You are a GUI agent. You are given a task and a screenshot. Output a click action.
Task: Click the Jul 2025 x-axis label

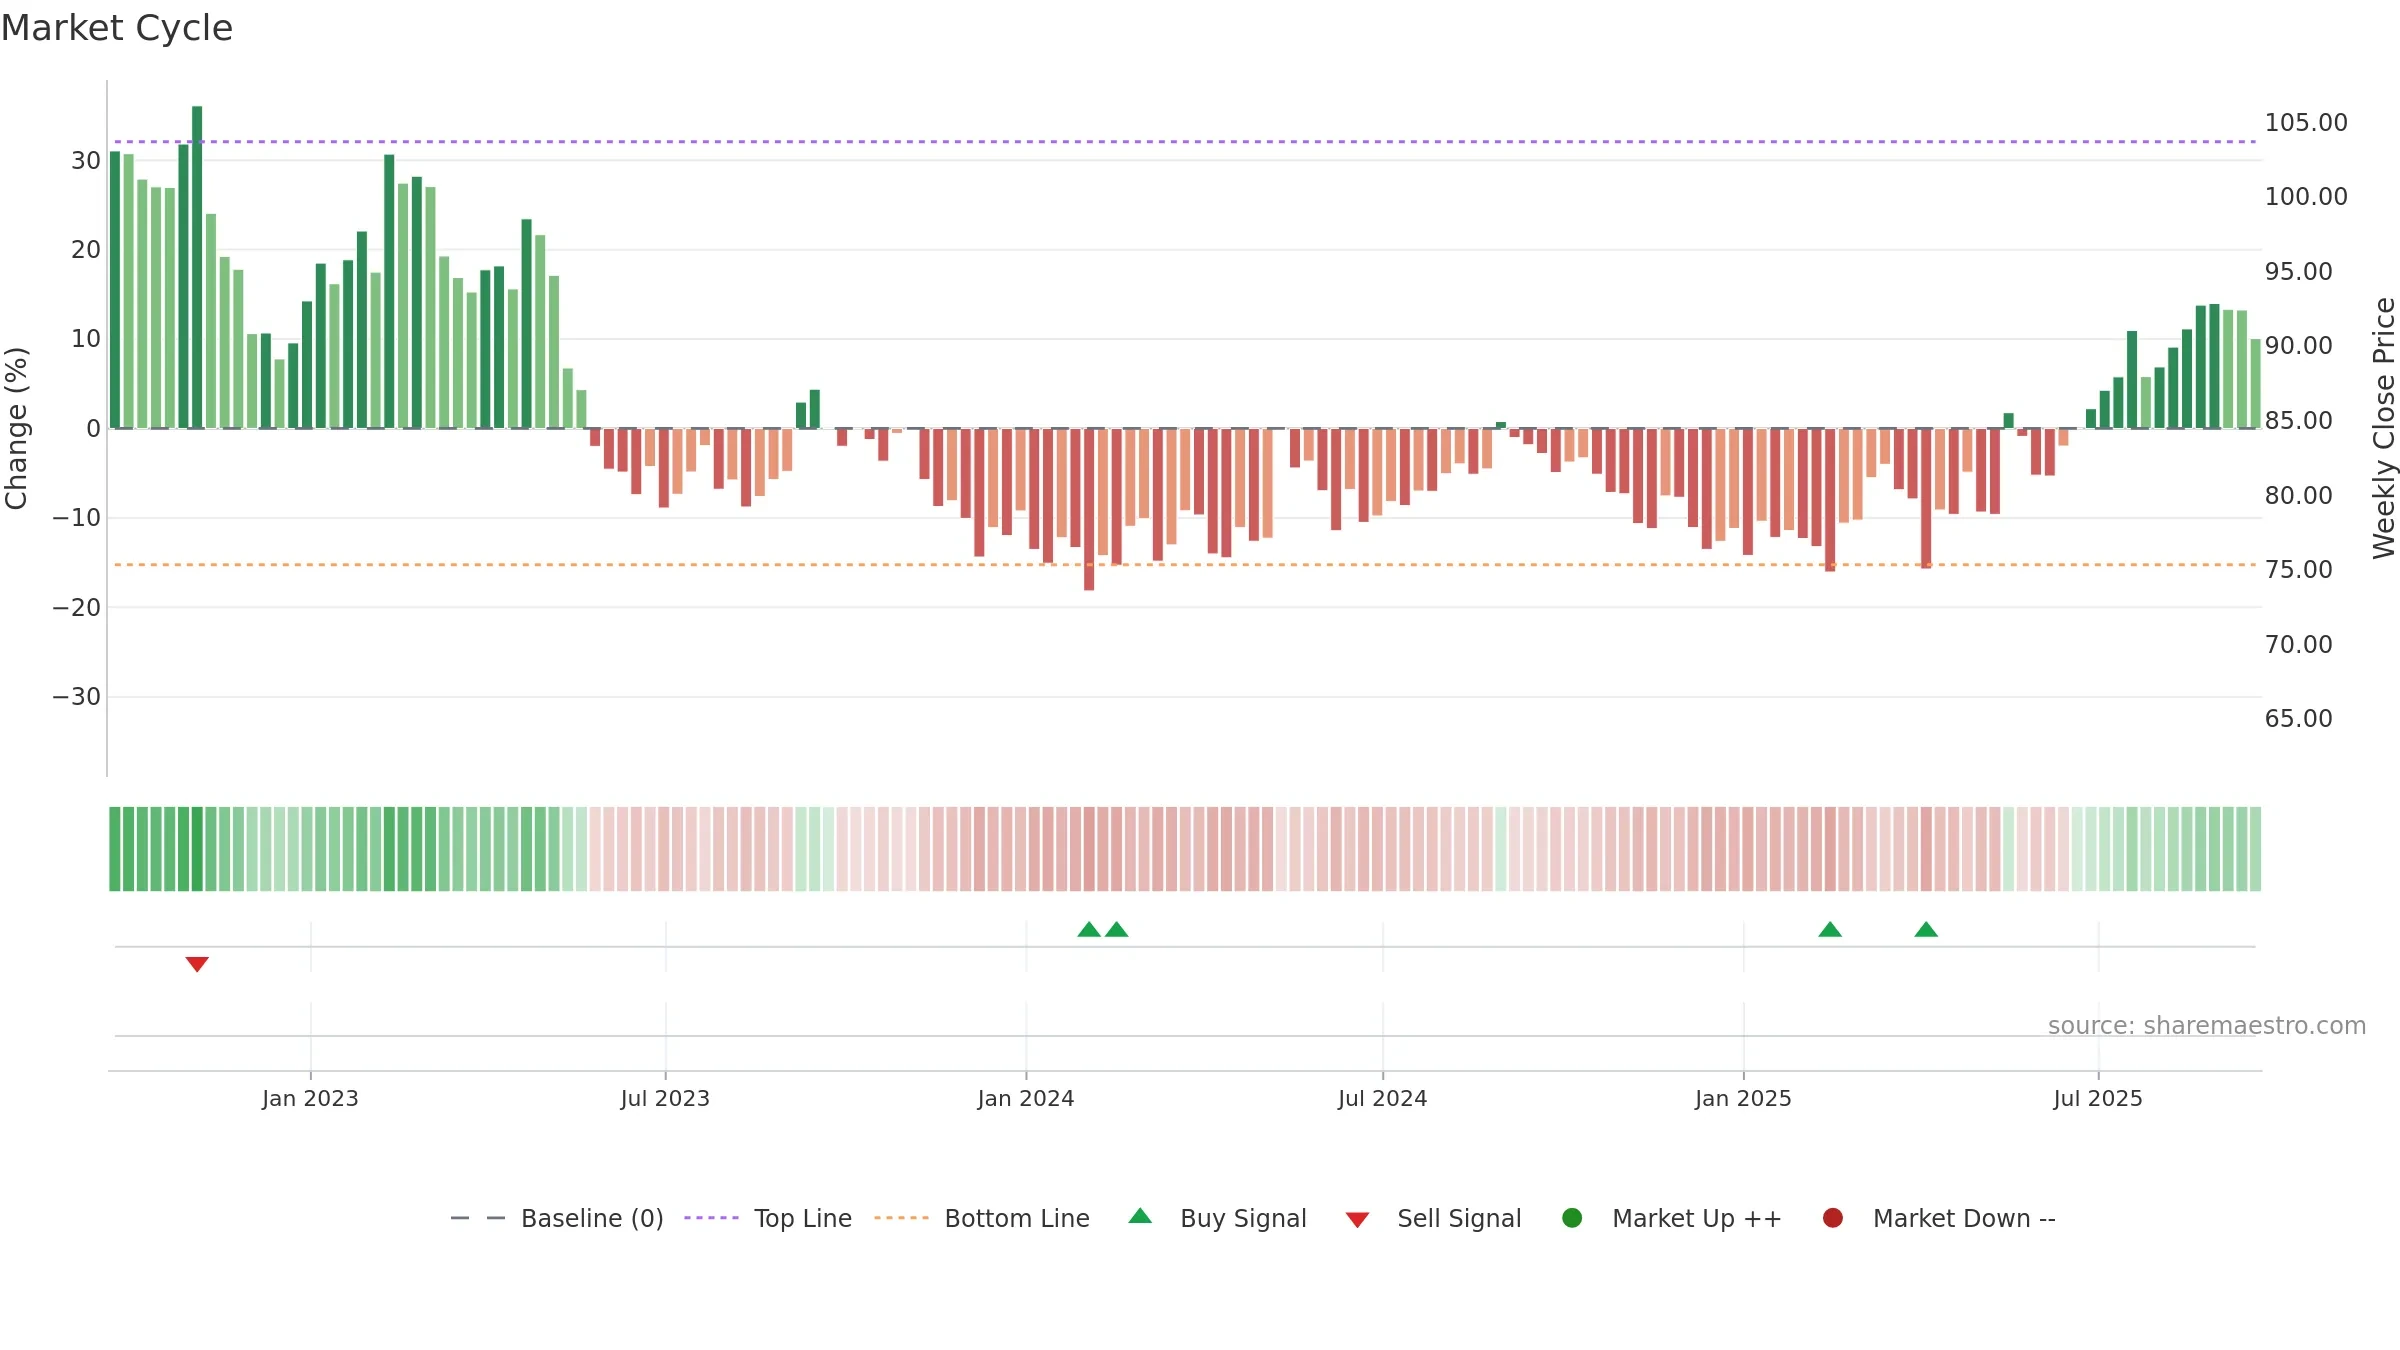[x=2098, y=1098]
